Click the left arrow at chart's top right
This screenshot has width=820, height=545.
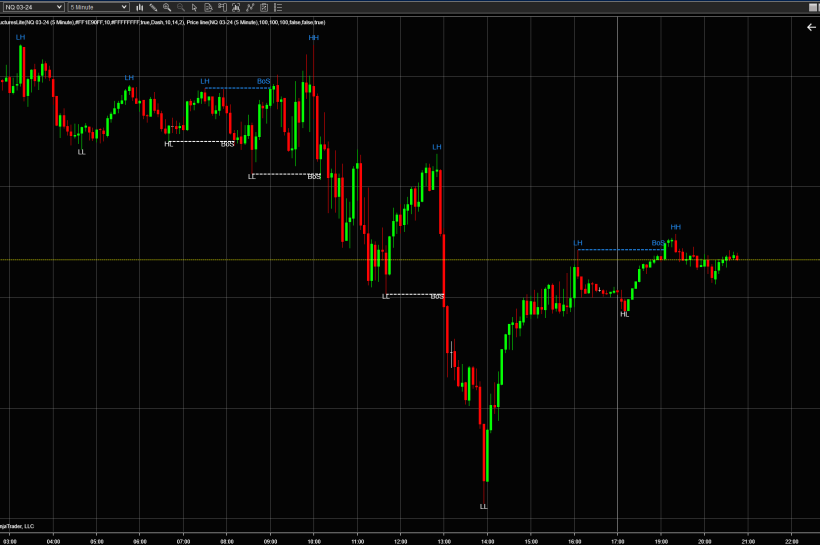tap(811, 28)
